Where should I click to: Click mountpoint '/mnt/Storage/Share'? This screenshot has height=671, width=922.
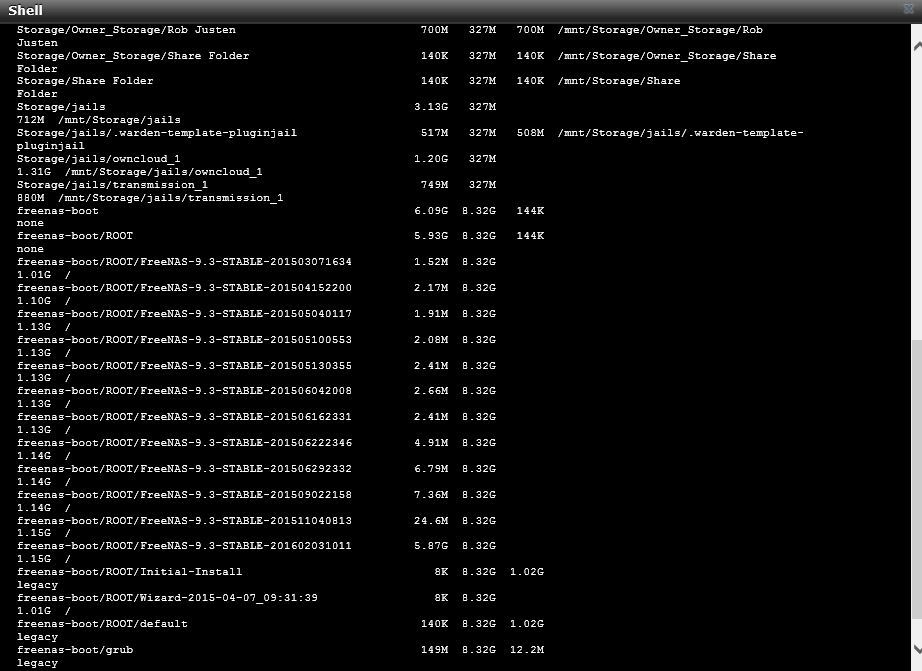[619, 81]
